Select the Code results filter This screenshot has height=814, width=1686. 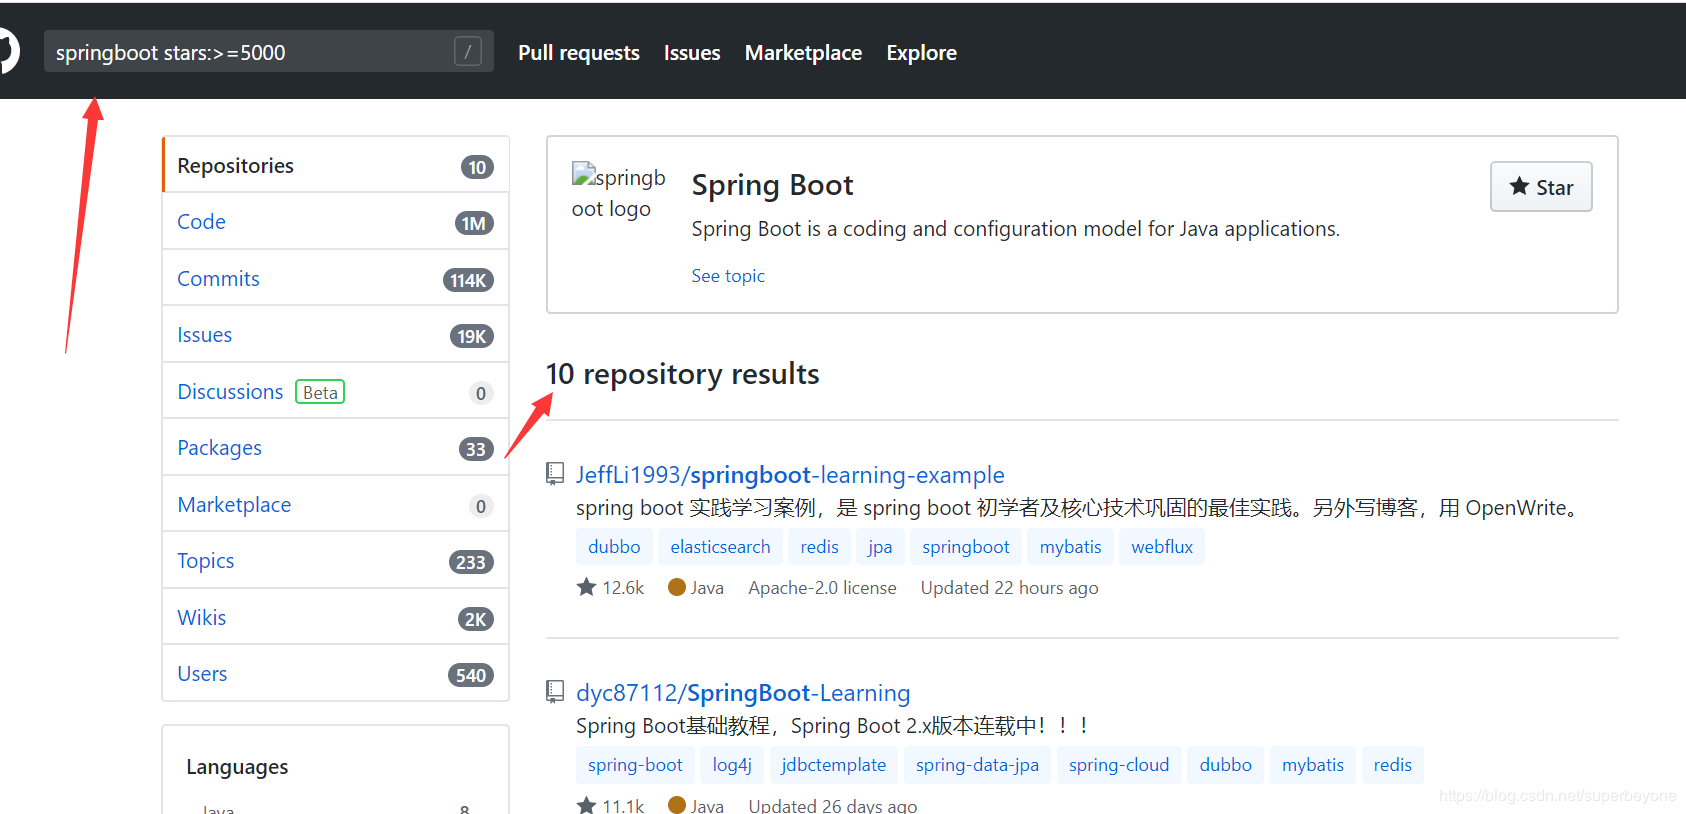[336, 222]
